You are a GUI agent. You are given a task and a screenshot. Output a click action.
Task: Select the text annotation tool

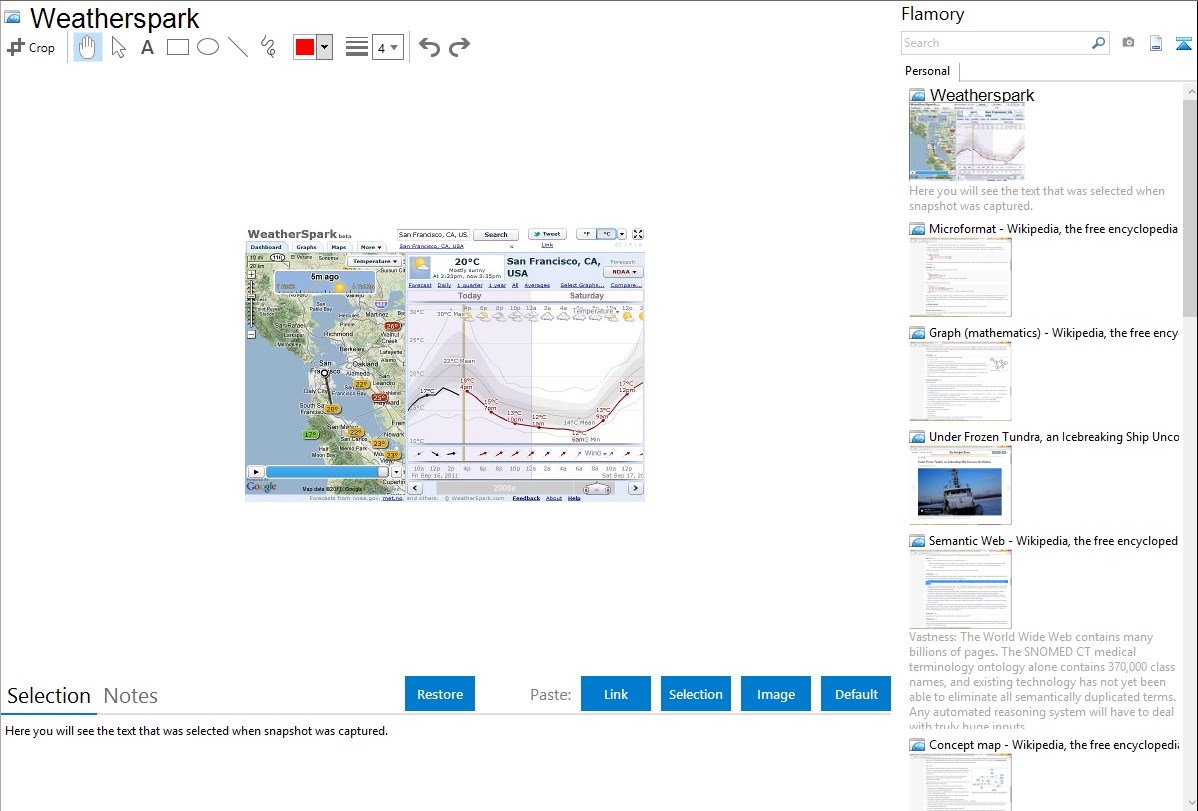[x=147, y=47]
